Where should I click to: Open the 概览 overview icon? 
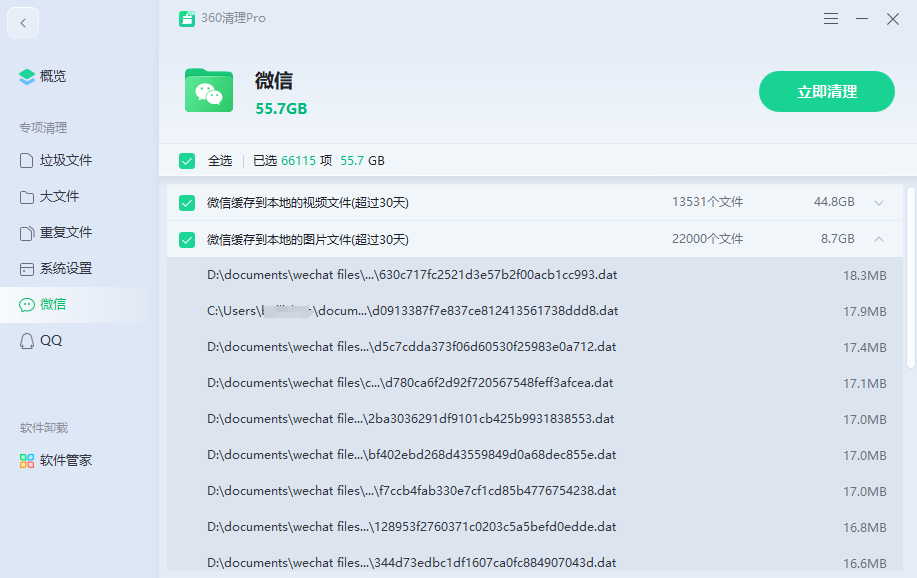coord(27,77)
